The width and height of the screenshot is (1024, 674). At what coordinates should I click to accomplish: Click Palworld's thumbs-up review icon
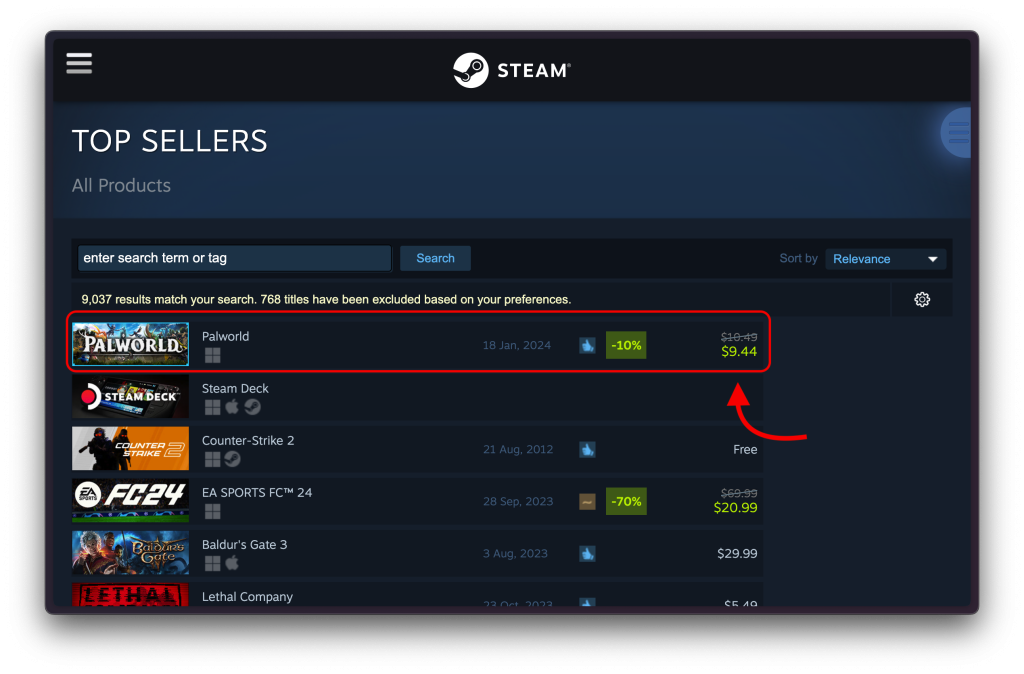(587, 345)
